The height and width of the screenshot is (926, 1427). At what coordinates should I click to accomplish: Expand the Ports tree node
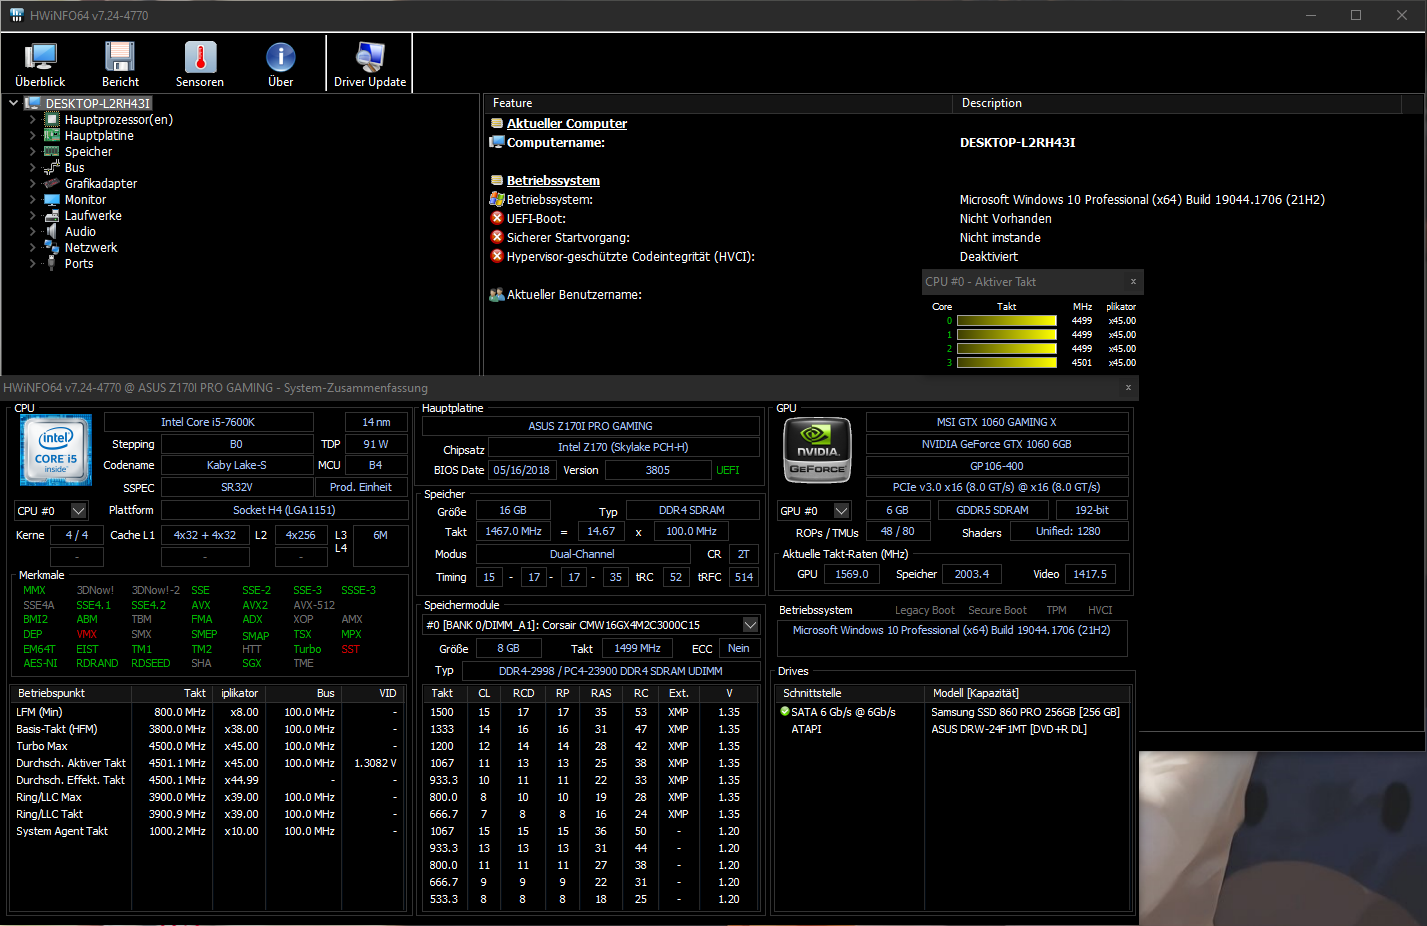coord(32,264)
